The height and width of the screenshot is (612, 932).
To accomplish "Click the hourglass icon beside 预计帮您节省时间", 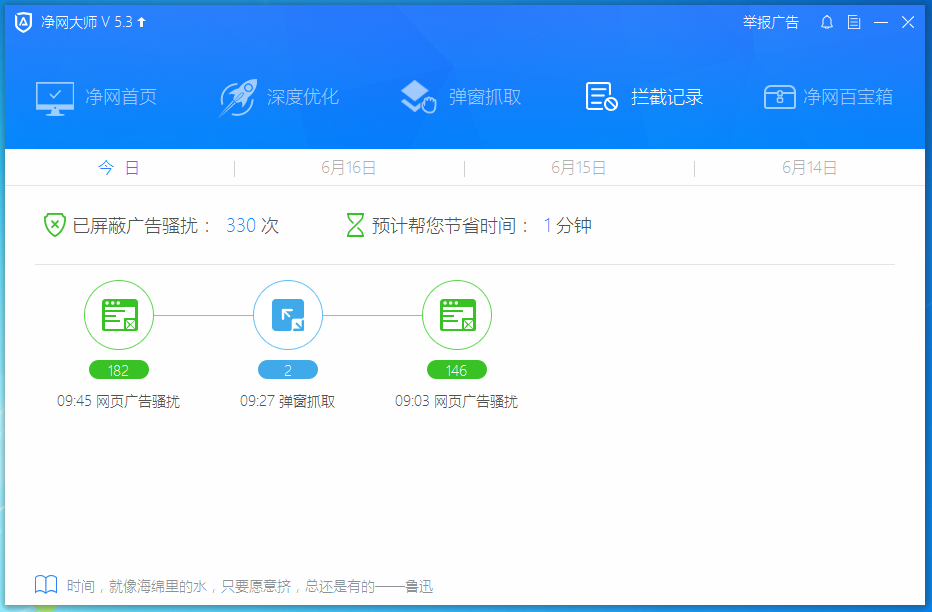I will [x=355, y=225].
